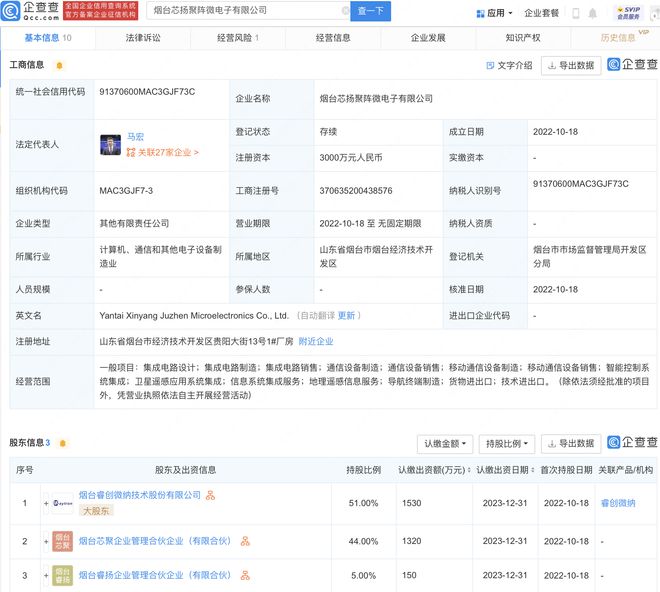Image resolution: width=660 pixels, height=592 pixels.
Task: Switch to the 历史信息 VIP tab
Action: pyautogui.click(x=619, y=37)
